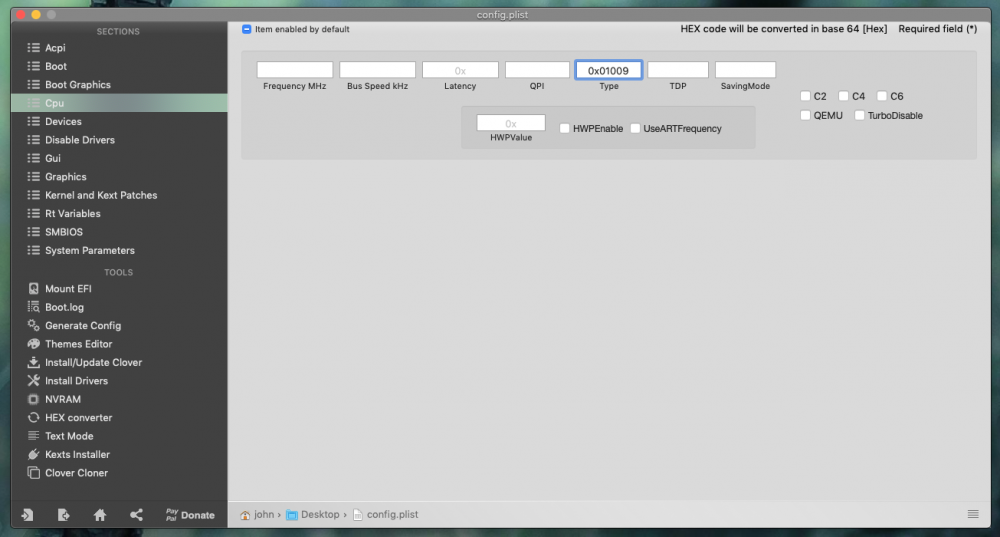Click the Clover Cloner copy icon
The width and height of the screenshot is (1000, 537).
click(x=33, y=473)
